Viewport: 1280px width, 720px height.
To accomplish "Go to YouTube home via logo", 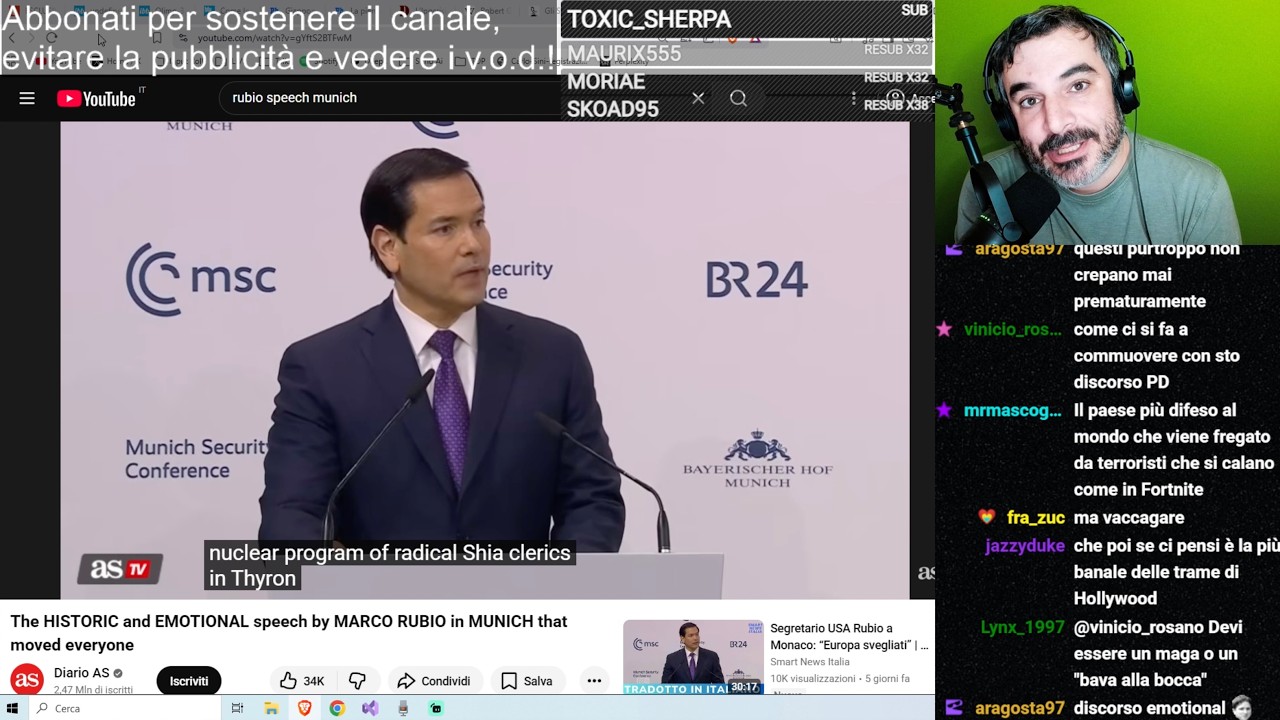I will click(x=96, y=98).
